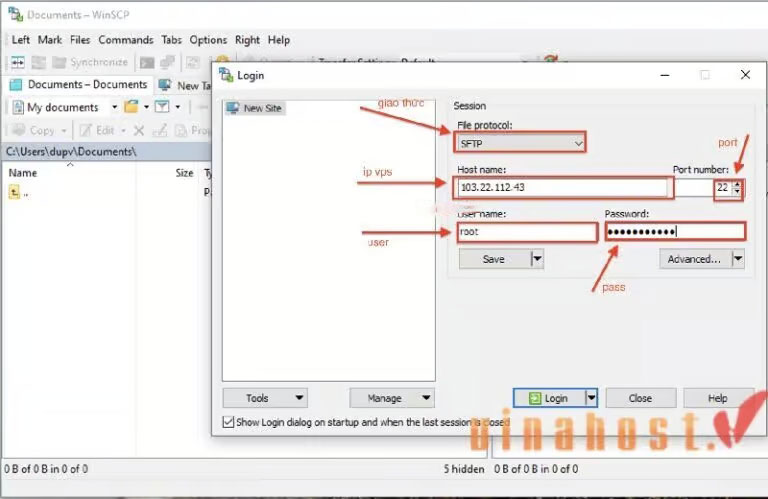Click the Host name input field
768x499 pixels.
(562, 188)
